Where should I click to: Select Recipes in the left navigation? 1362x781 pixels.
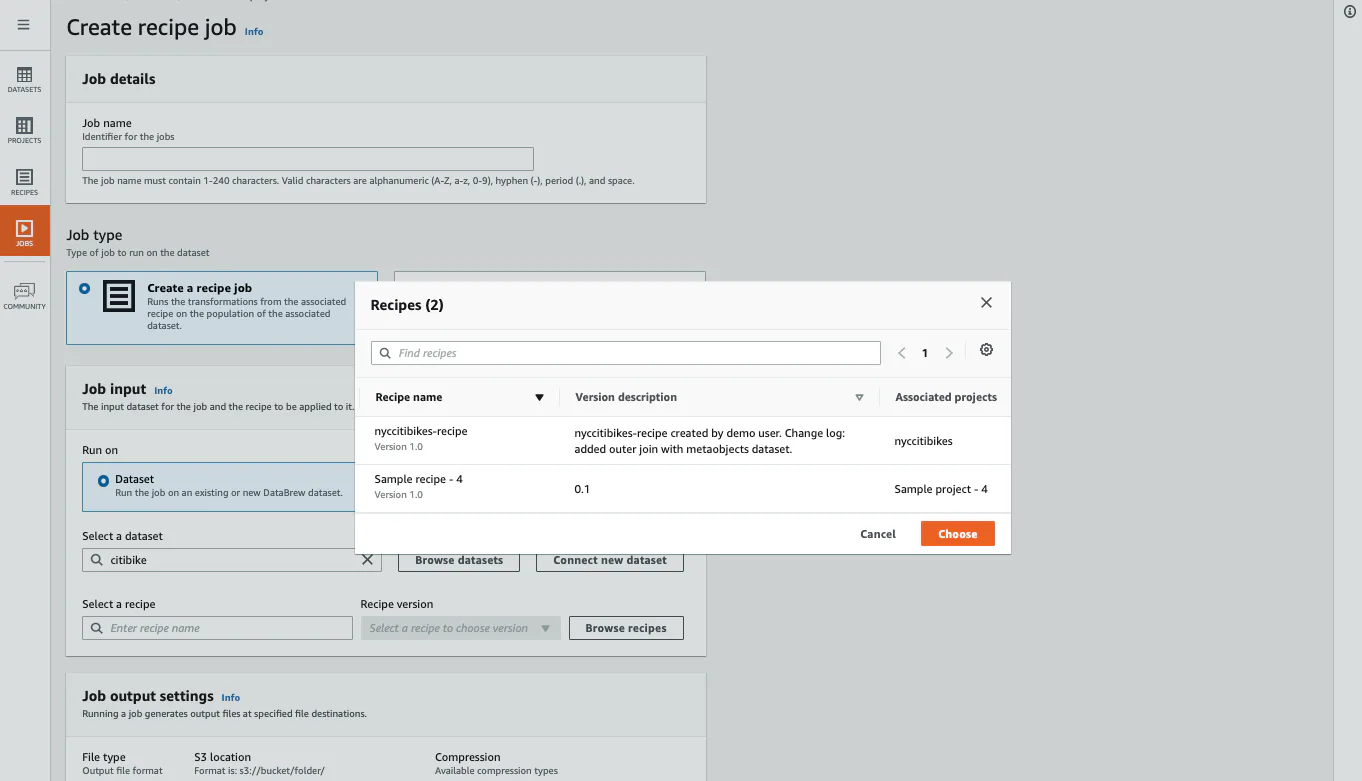pyautogui.click(x=24, y=181)
